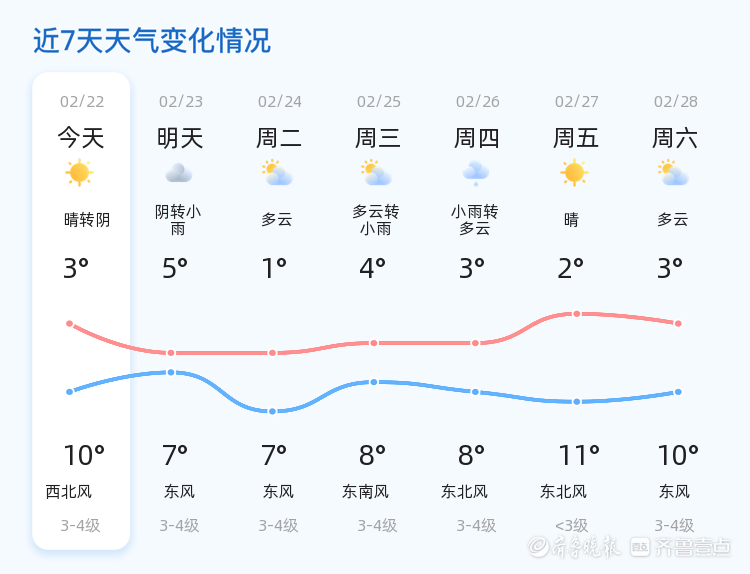Image resolution: width=750 pixels, height=574 pixels.
Task: Click the light rain icon for 周四
Action: click(x=475, y=173)
